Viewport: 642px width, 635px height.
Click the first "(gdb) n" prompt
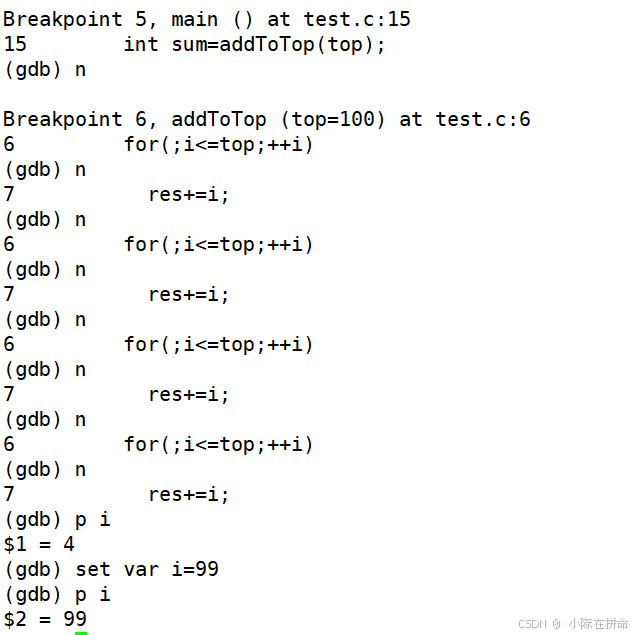pyautogui.click(x=45, y=70)
